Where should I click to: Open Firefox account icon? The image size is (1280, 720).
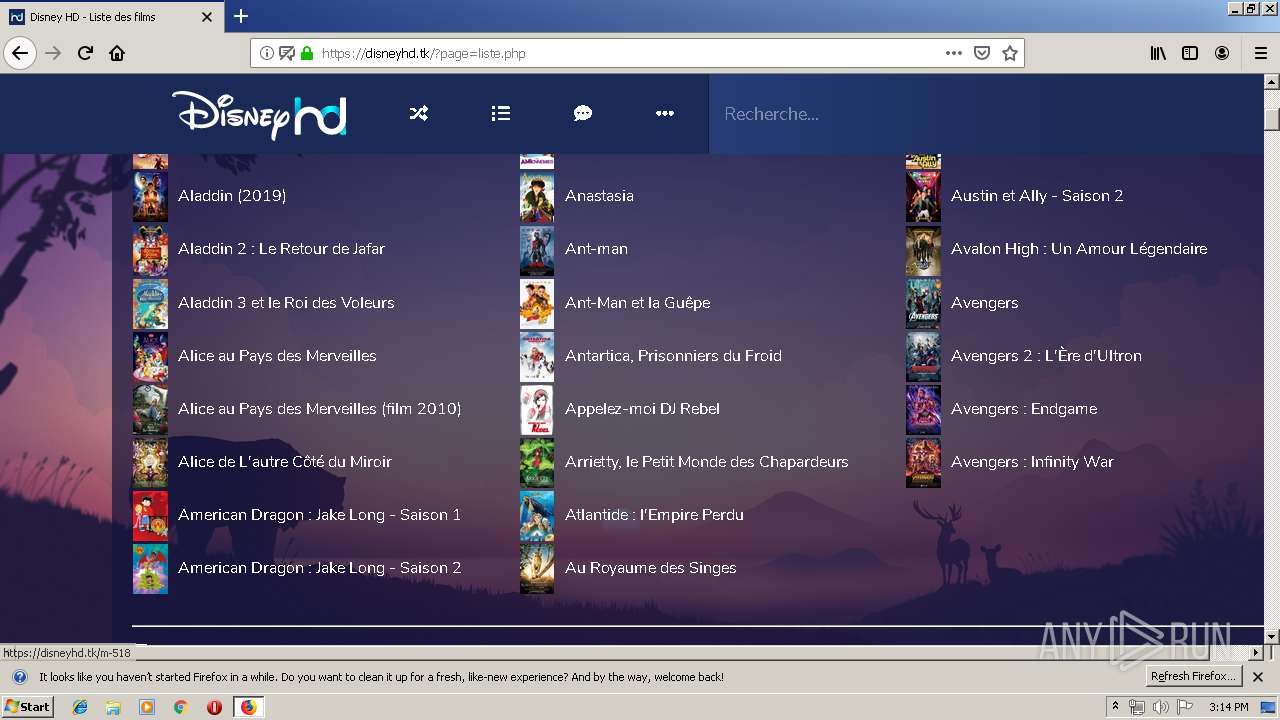tap(1222, 53)
